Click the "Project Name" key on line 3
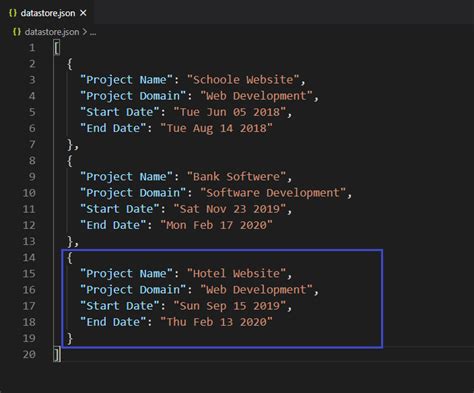Screen dimensions: 474x393 [x=126, y=80]
